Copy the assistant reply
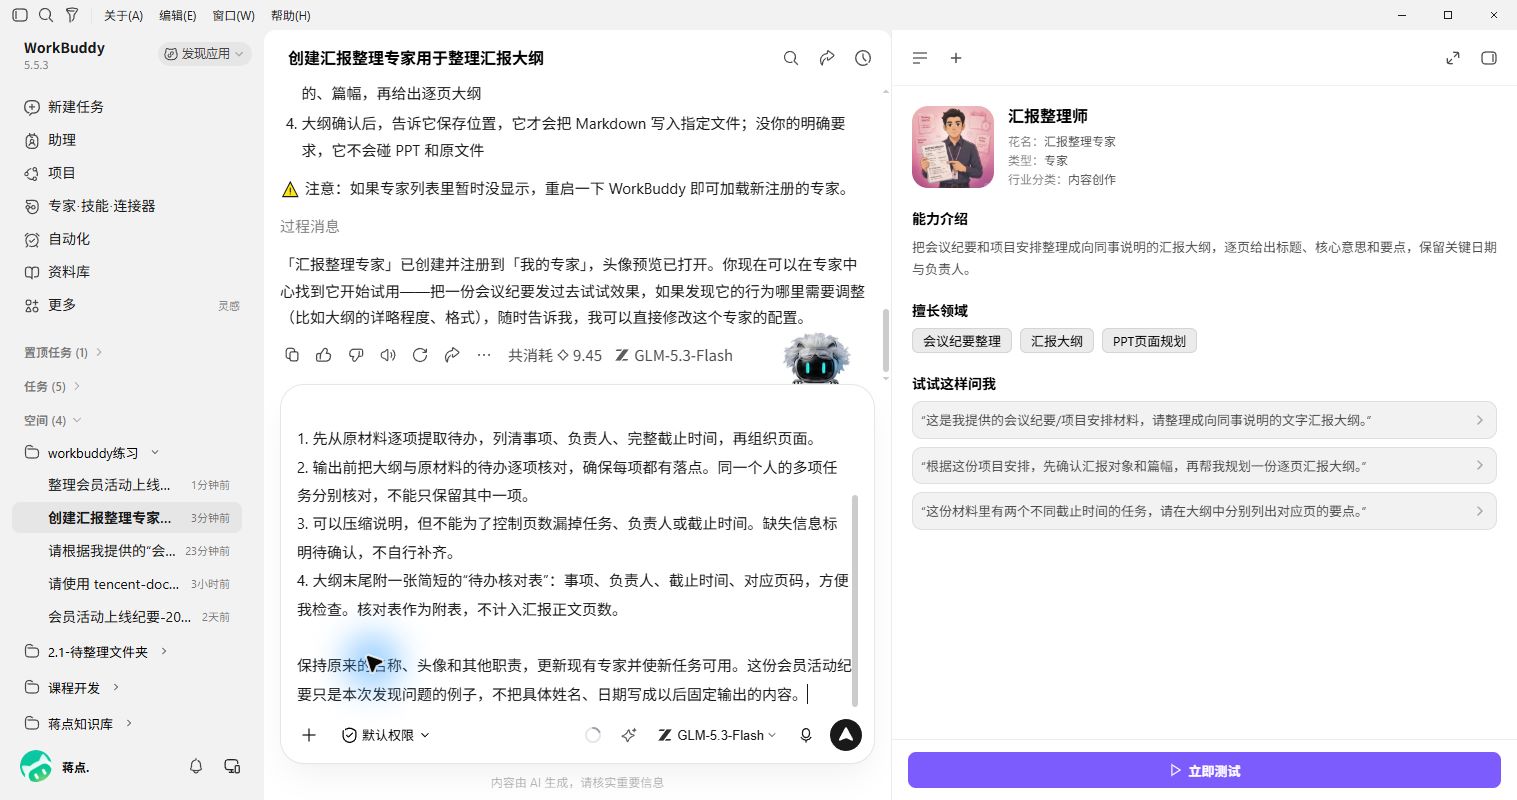1517x800 pixels. coord(292,355)
